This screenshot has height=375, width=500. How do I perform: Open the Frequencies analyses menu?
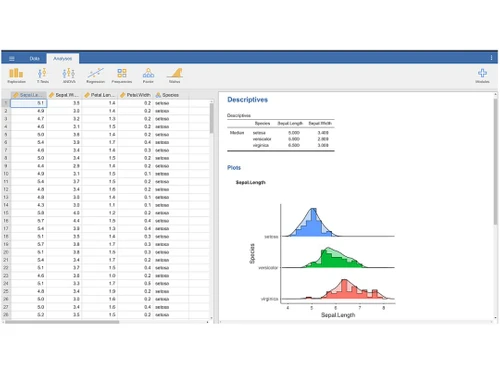(x=122, y=76)
